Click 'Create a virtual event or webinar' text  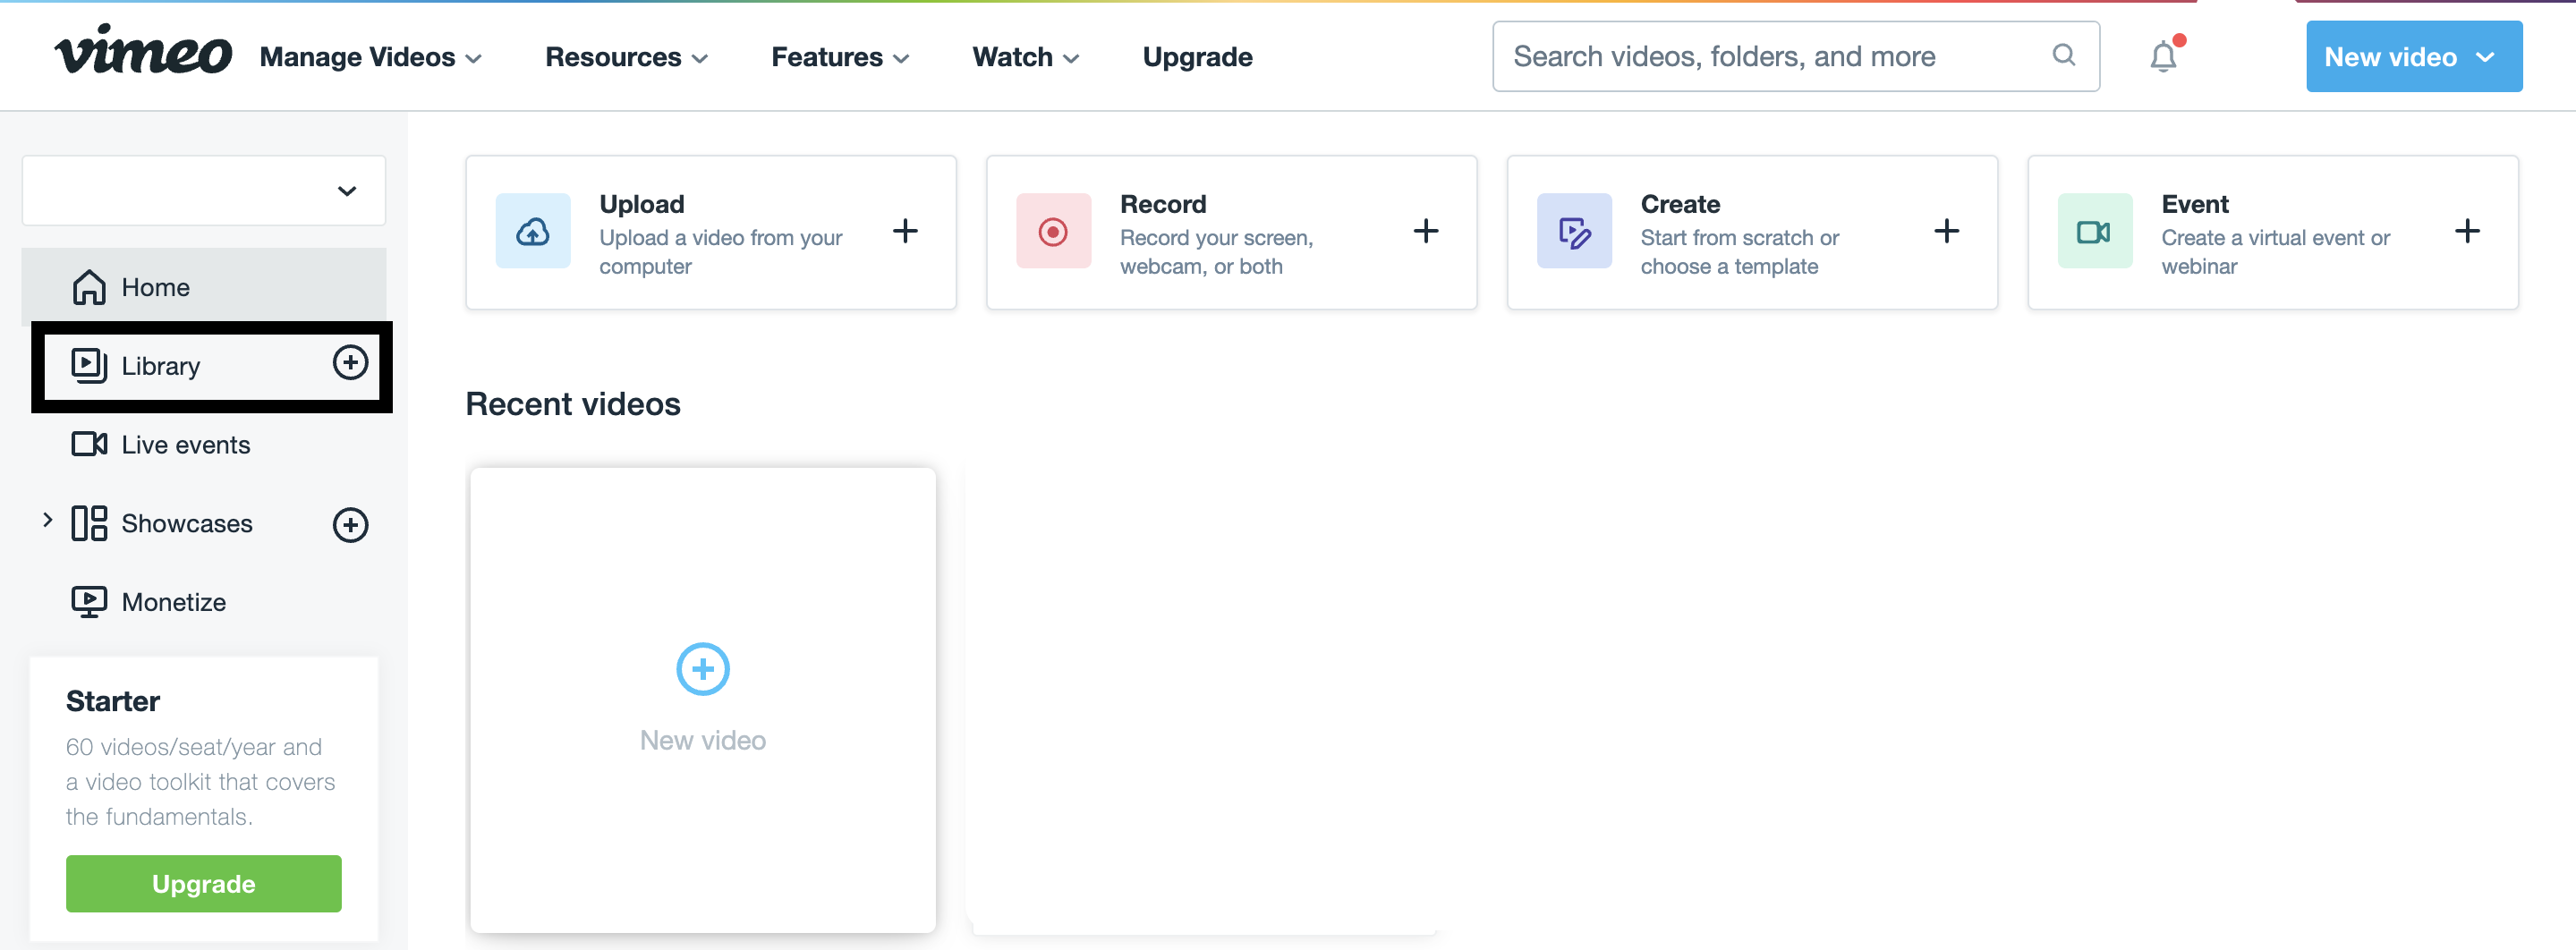(2276, 252)
